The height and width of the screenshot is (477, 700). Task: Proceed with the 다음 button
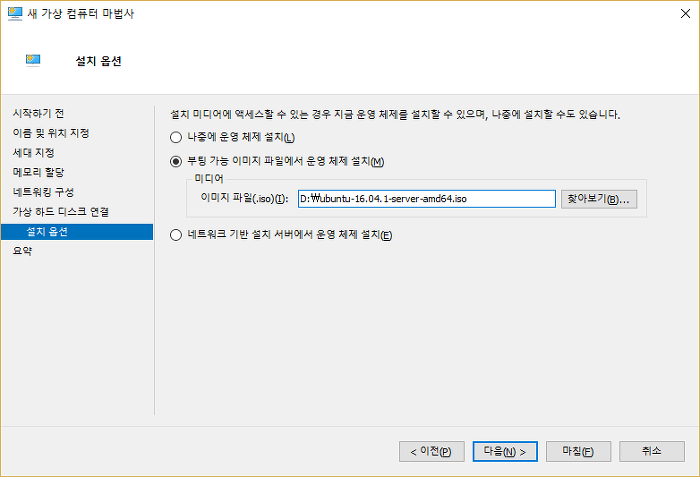[x=505, y=452]
